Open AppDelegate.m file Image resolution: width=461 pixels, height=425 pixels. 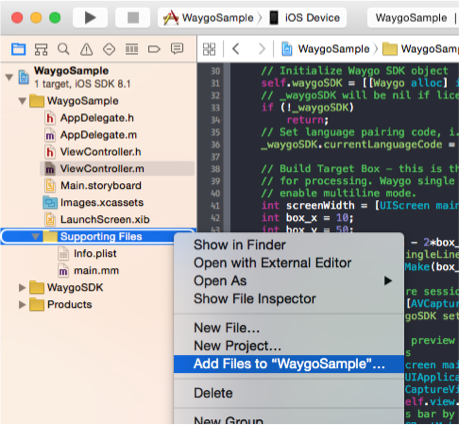[x=98, y=135]
